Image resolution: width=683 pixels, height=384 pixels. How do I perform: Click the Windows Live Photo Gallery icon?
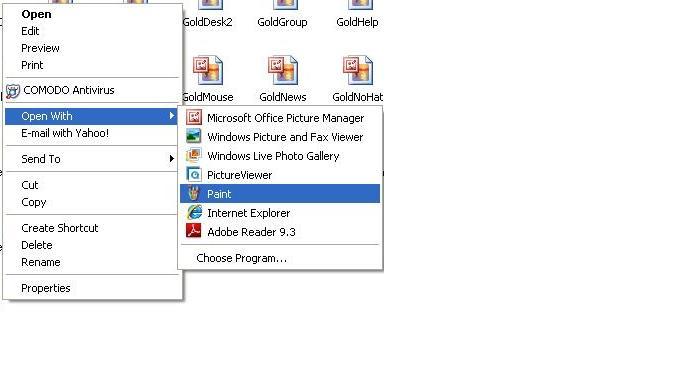[194, 155]
